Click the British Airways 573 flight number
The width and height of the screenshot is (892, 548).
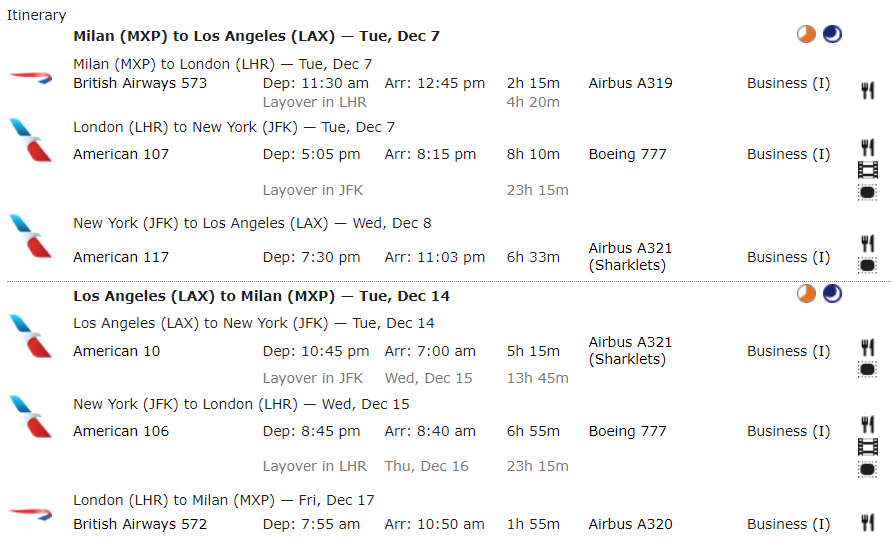pyautogui.click(x=140, y=83)
